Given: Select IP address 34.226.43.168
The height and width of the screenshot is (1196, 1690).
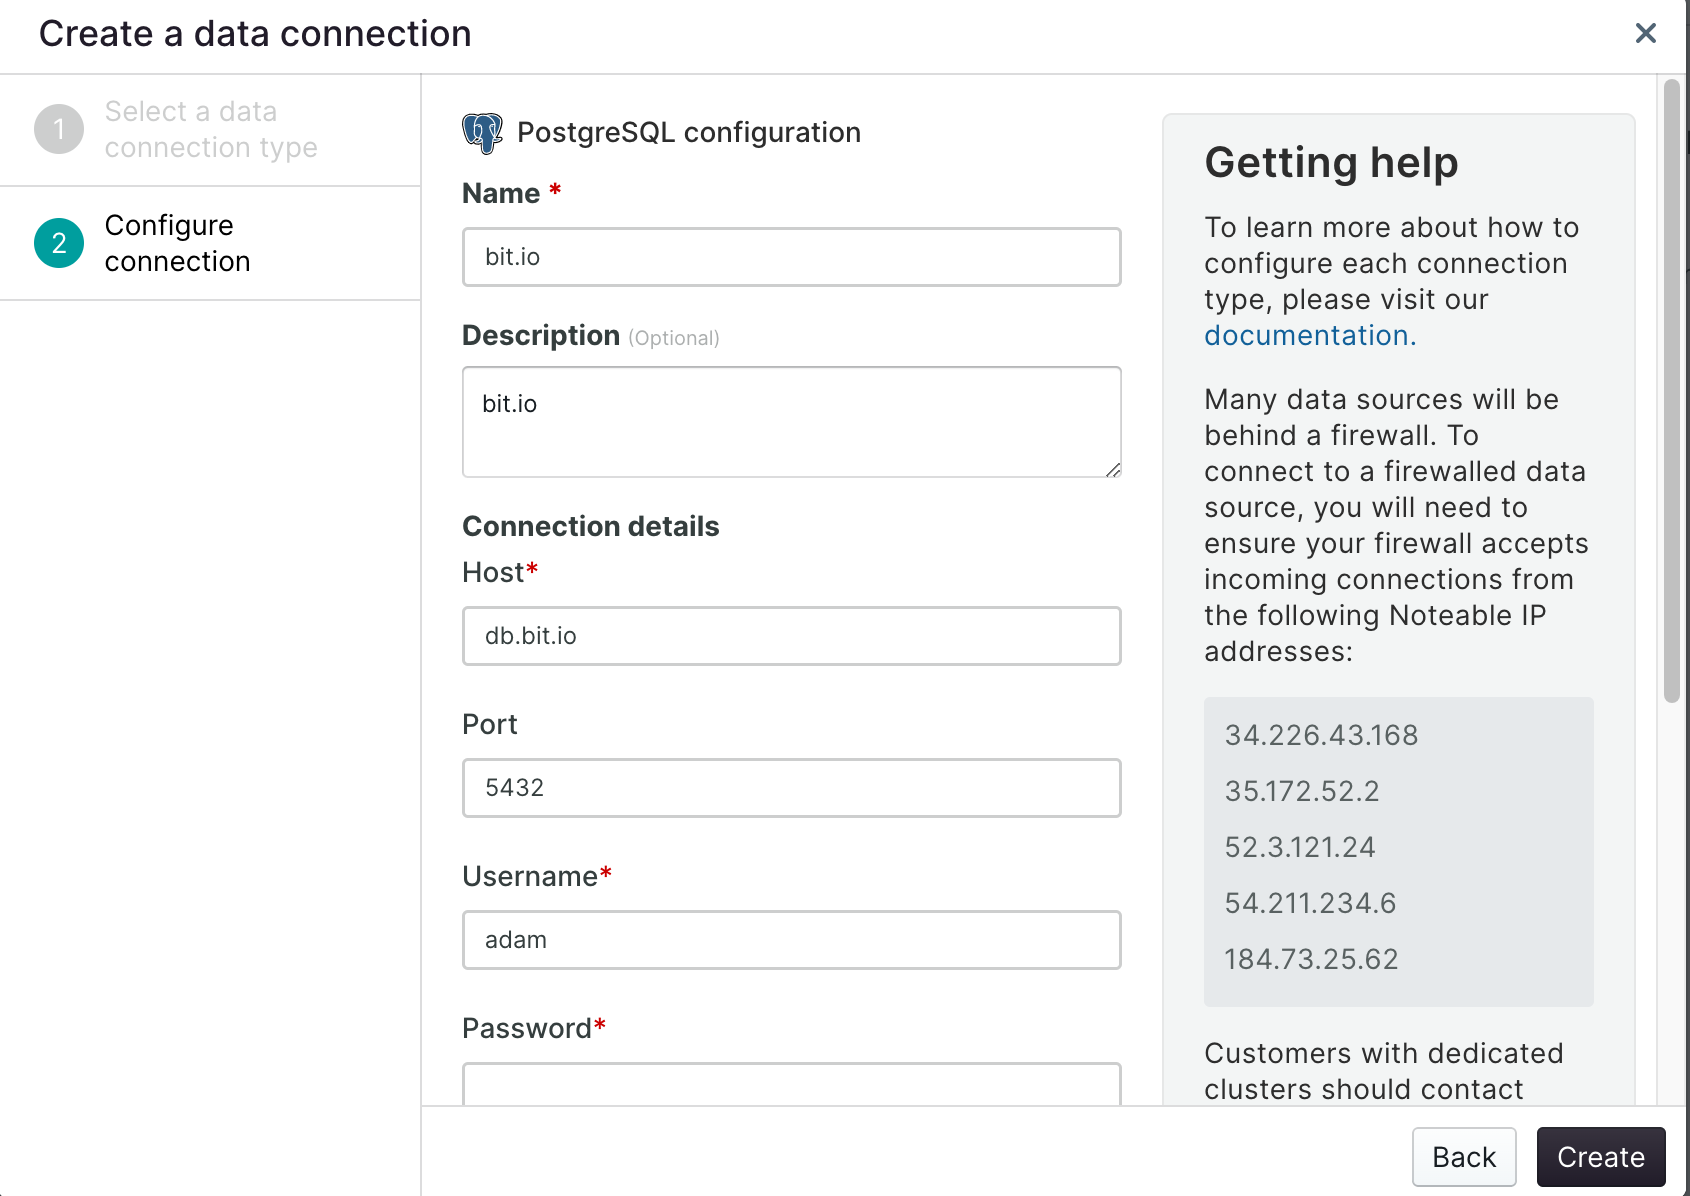Looking at the screenshot, I should pyautogui.click(x=1321, y=735).
